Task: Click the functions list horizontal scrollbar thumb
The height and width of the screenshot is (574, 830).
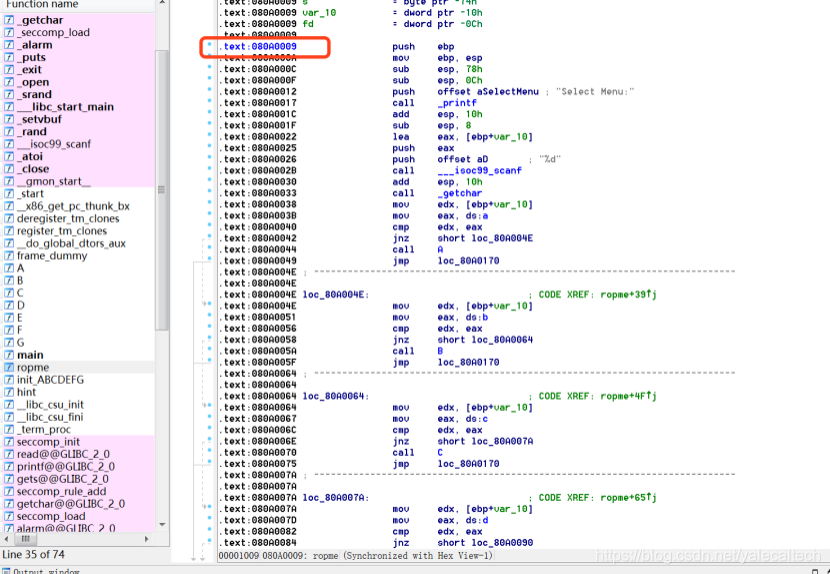Action: tap(25, 539)
